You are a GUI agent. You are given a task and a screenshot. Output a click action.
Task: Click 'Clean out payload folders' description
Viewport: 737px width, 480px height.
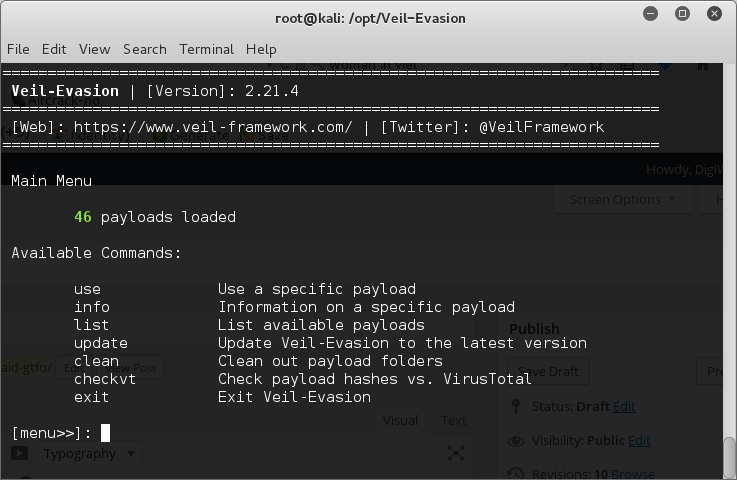click(330, 361)
